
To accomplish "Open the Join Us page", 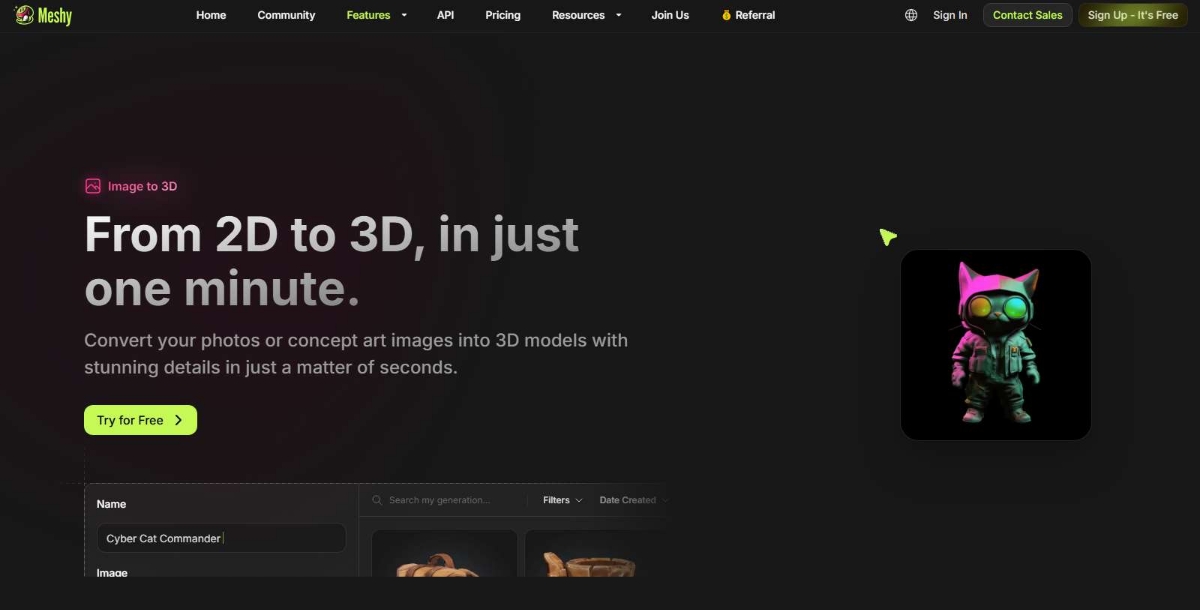I will [670, 15].
